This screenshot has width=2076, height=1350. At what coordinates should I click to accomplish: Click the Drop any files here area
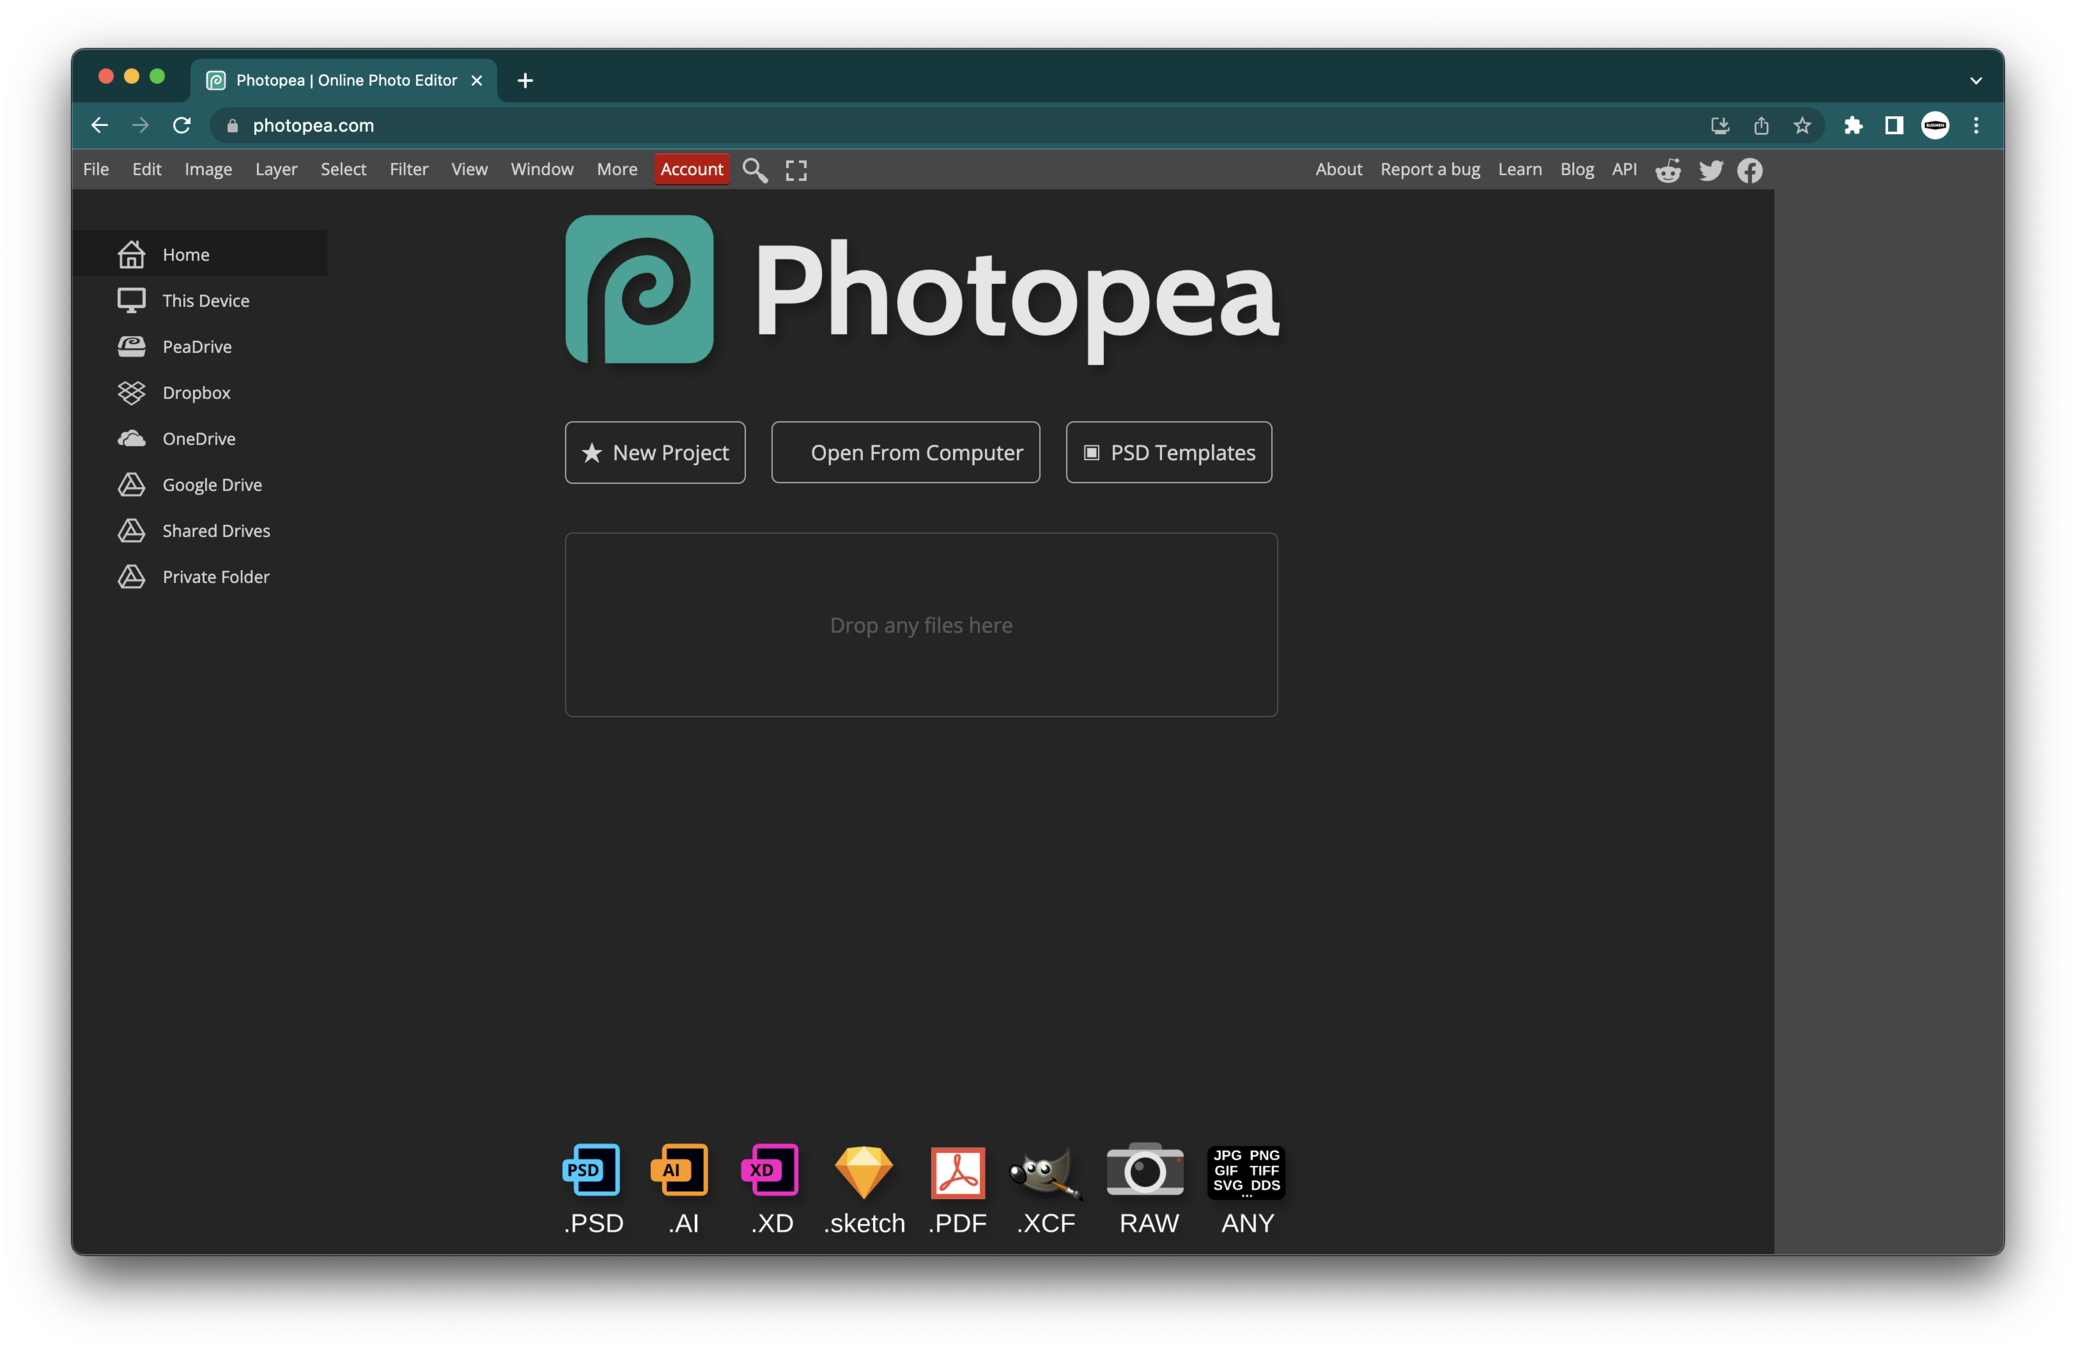pos(921,625)
